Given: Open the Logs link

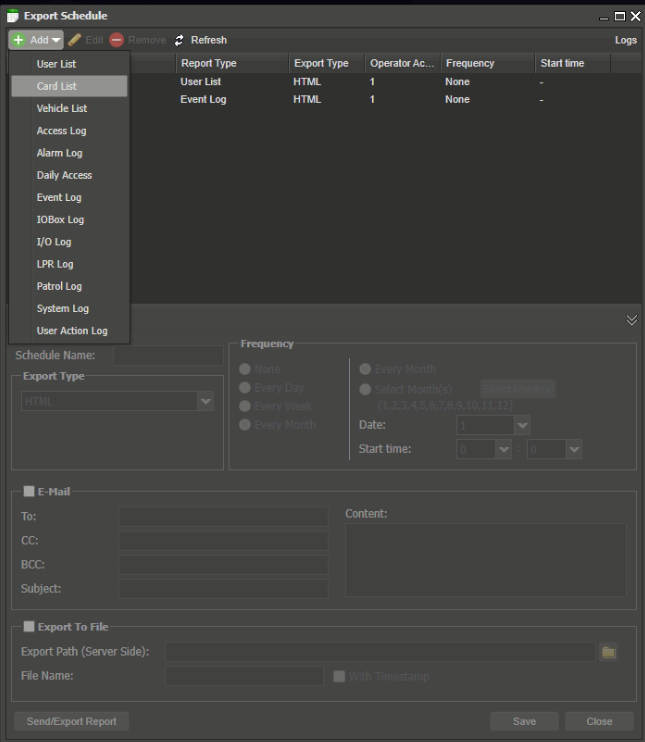Looking at the screenshot, I should 626,40.
